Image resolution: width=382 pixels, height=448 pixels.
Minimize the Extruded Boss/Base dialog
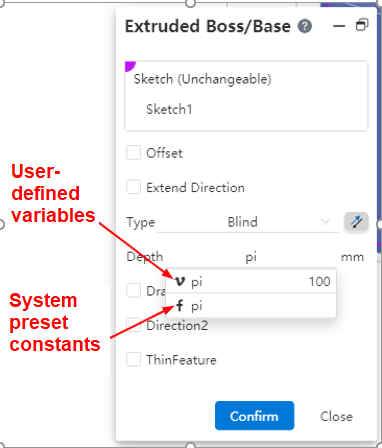pyautogui.click(x=339, y=26)
